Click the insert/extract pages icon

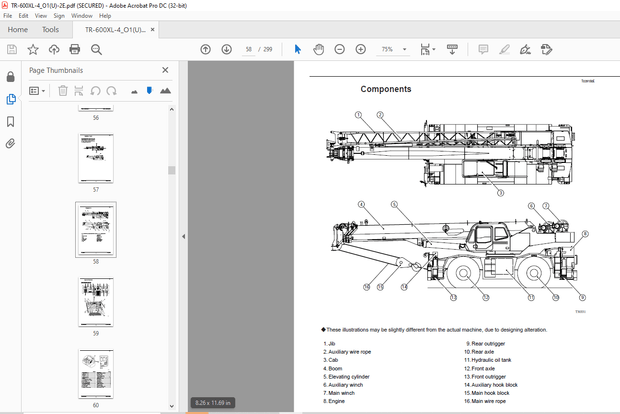pyautogui.click(x=79, y=91)
